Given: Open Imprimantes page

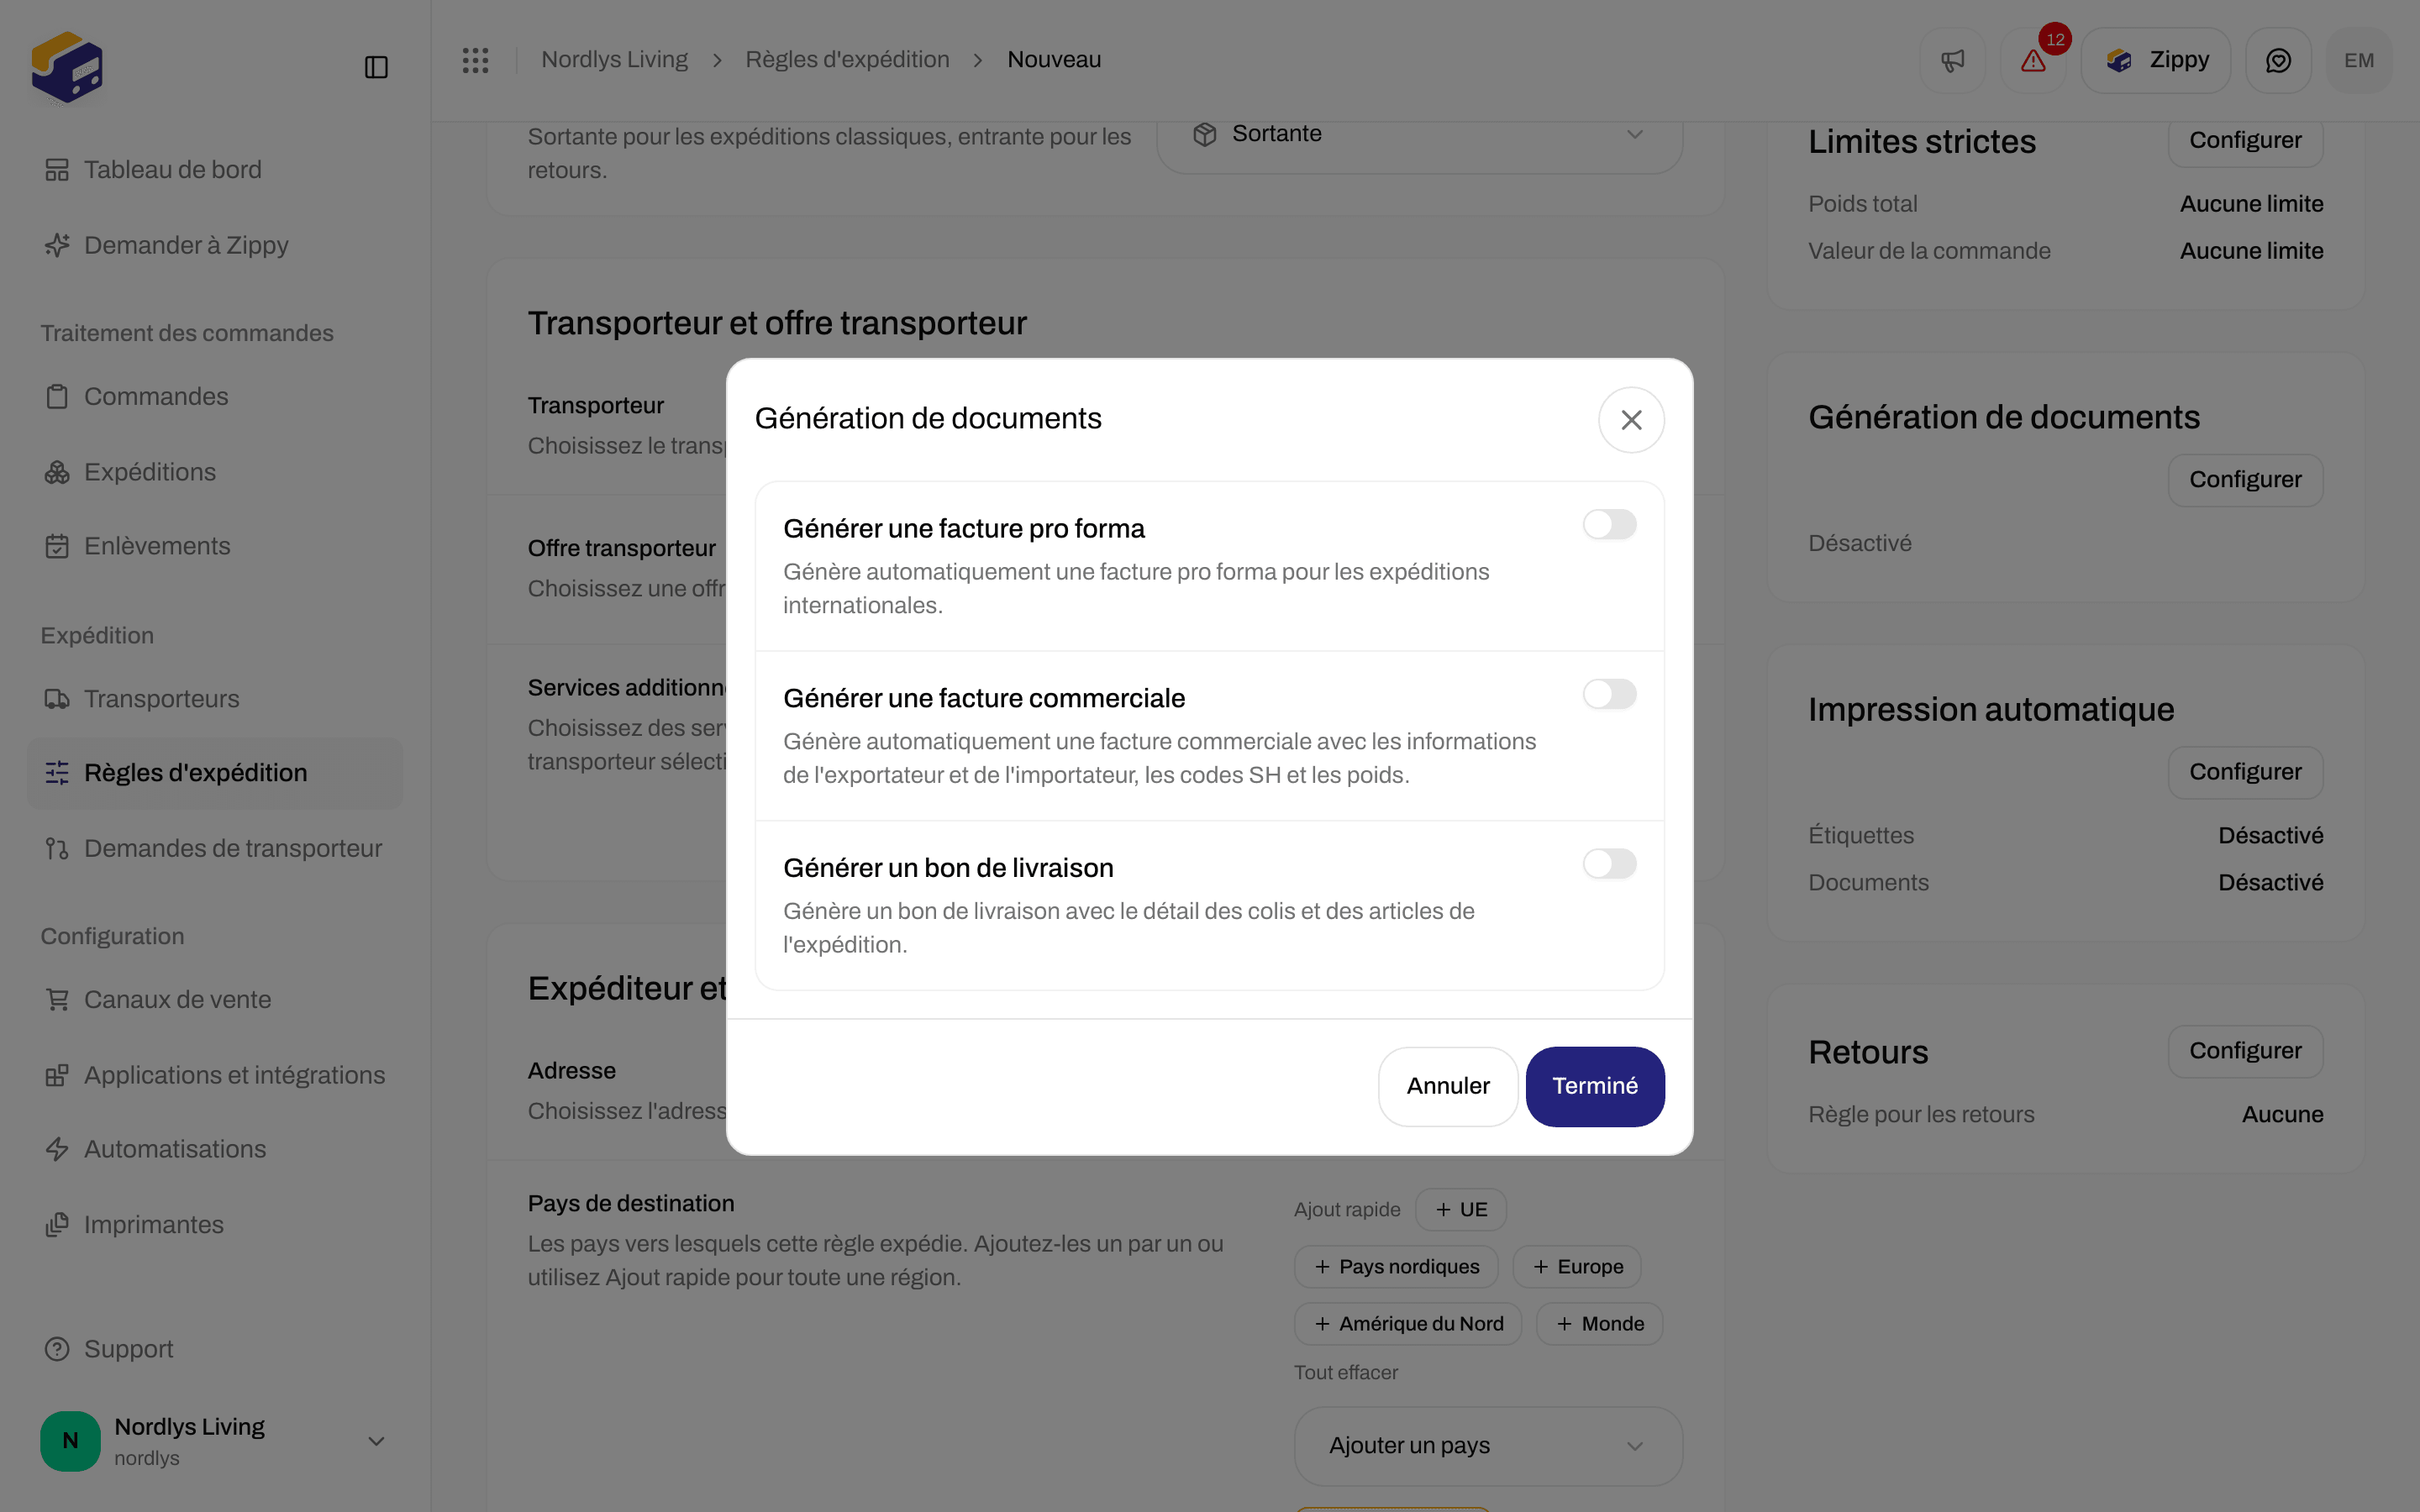Looking at the screenshot, I should click(215, 1225).
